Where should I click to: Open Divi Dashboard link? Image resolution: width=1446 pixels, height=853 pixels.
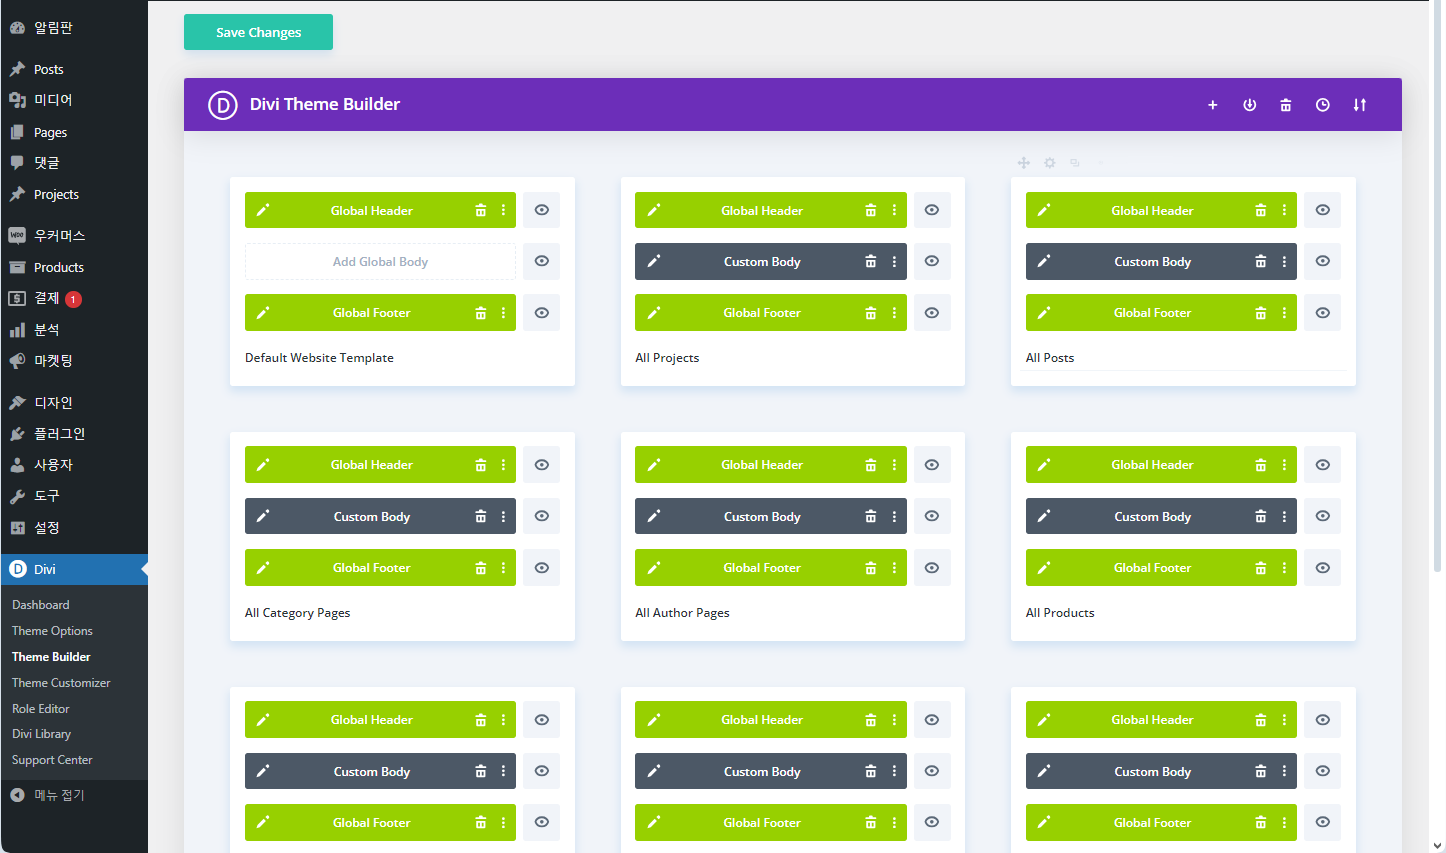(x=41, y=605)
